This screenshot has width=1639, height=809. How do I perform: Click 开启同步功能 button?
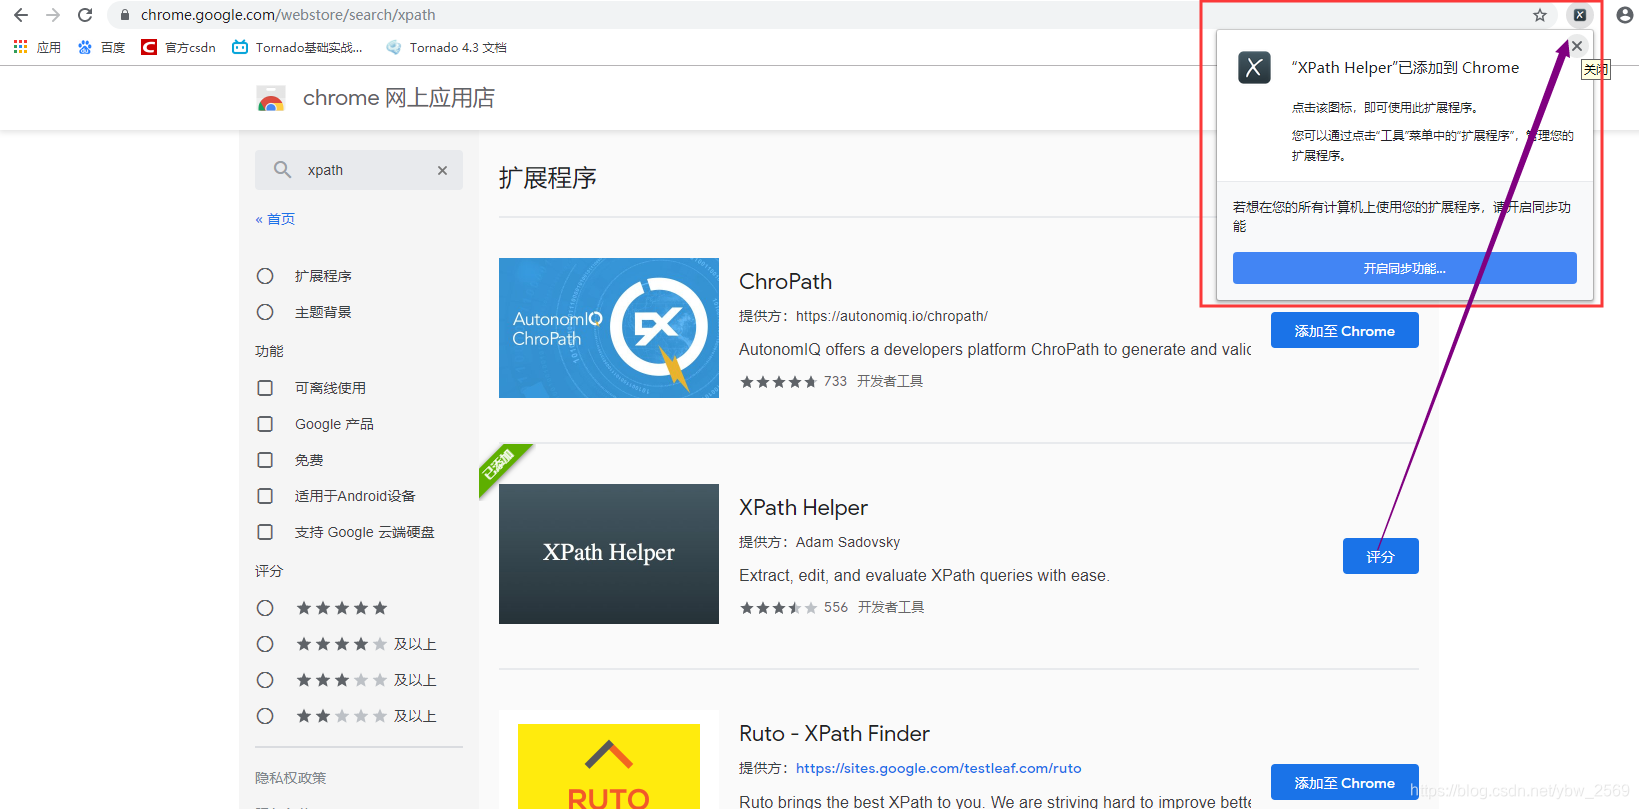[1404, 268]
